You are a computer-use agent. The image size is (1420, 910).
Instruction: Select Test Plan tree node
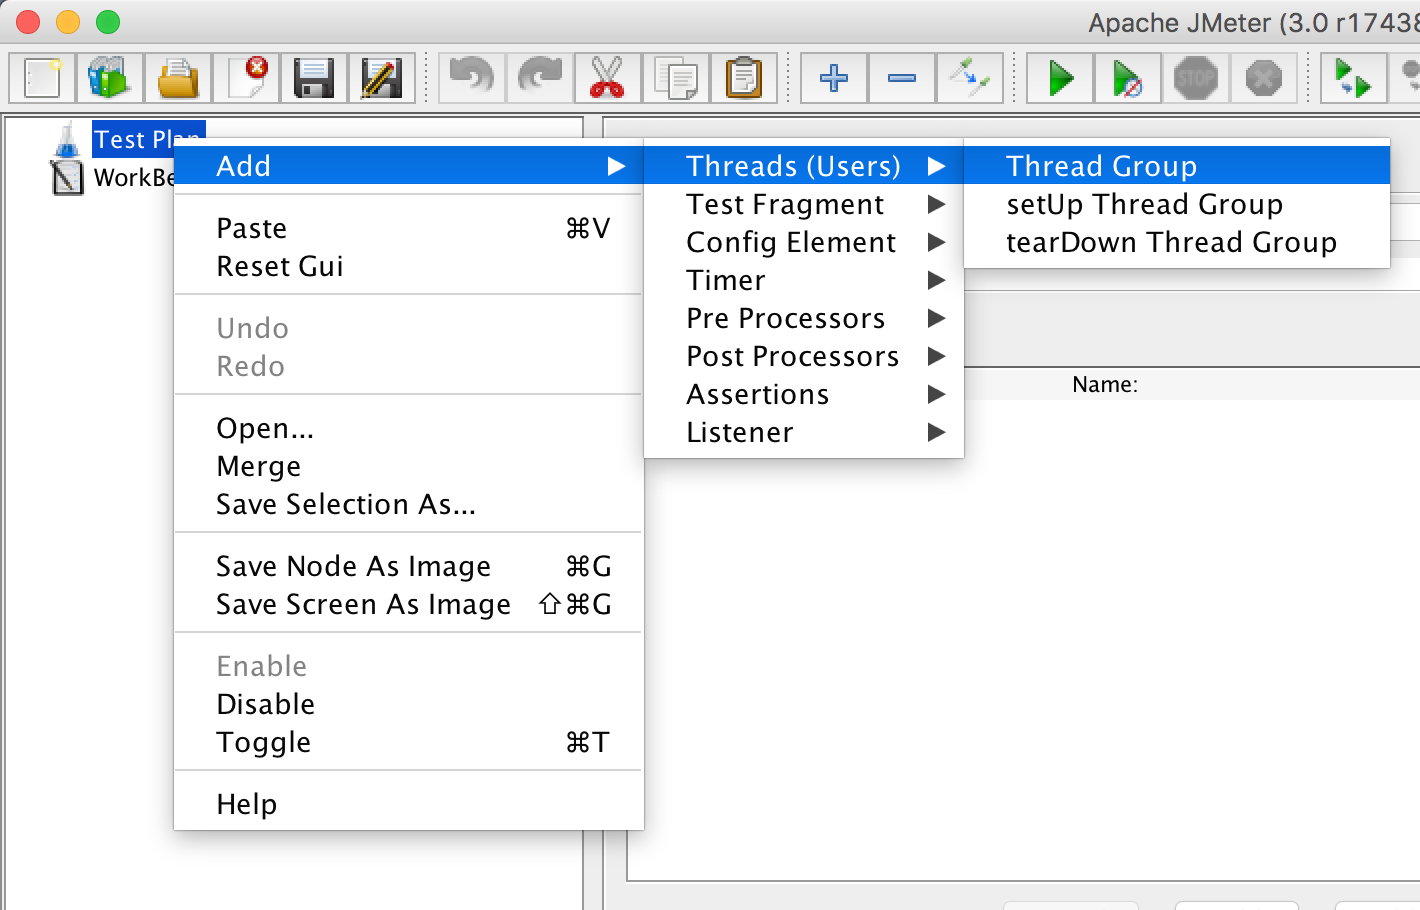148,139
